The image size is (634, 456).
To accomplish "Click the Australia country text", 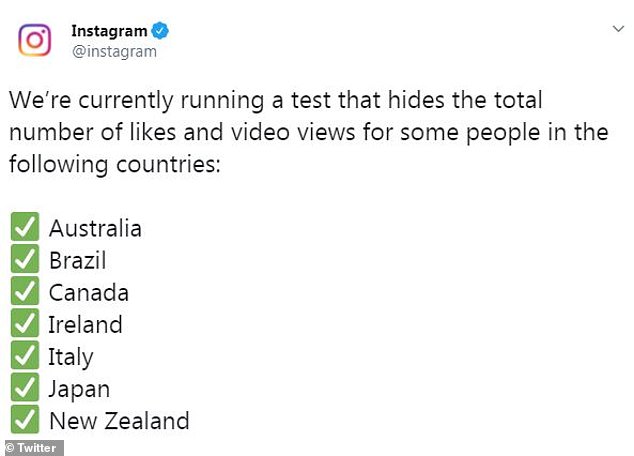I will [95, 228].
